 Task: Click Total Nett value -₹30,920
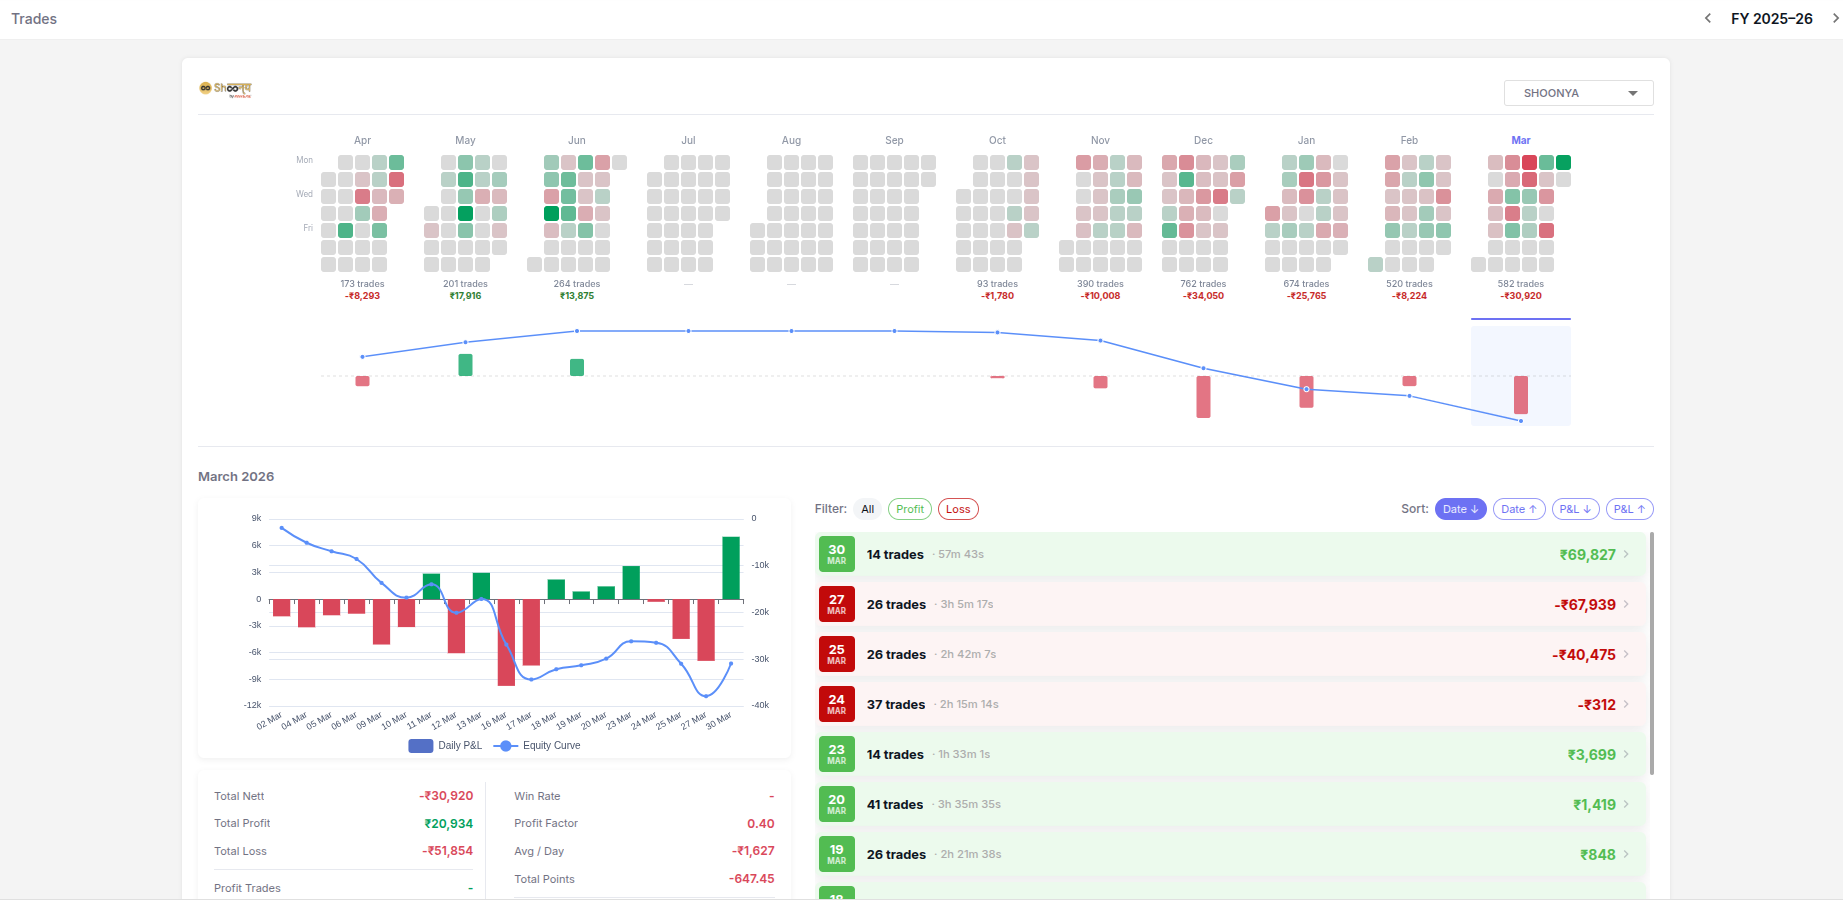point(446,796)
